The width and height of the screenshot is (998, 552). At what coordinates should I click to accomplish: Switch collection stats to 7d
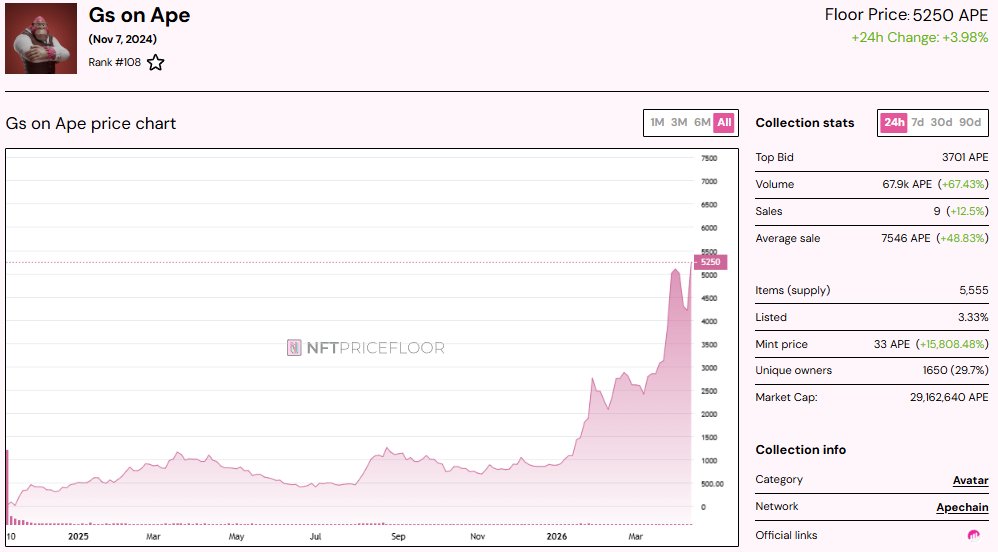(x=917, y=123)
